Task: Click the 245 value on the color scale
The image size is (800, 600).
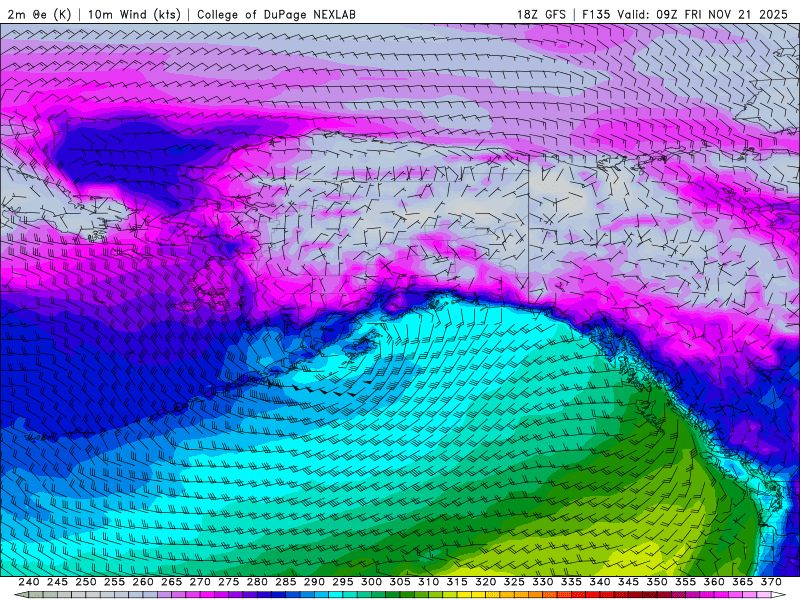Action: pos(57,582)
